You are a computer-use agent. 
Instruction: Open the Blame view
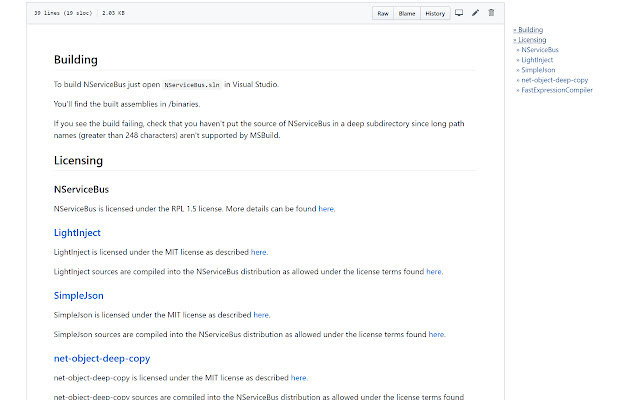(x=407, y=13)
